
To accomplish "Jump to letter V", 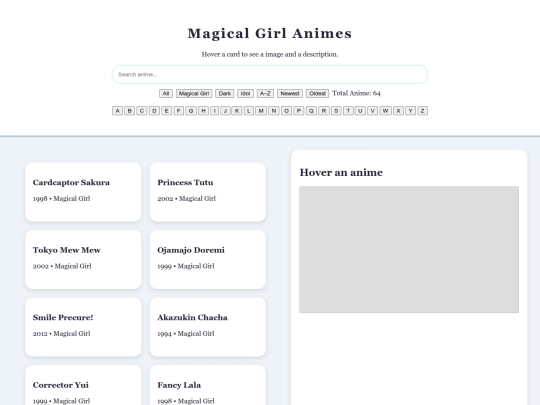I will tap(372, 111).
